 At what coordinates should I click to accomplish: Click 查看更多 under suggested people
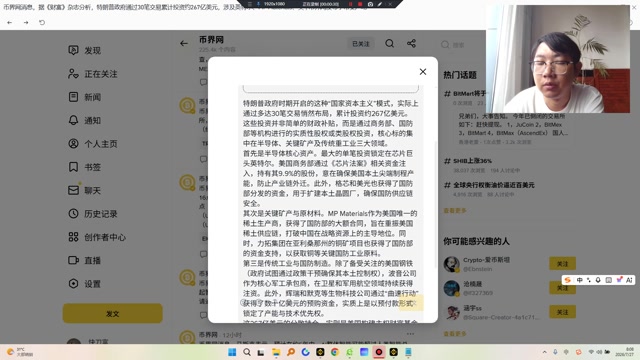[x=455, y=333]
